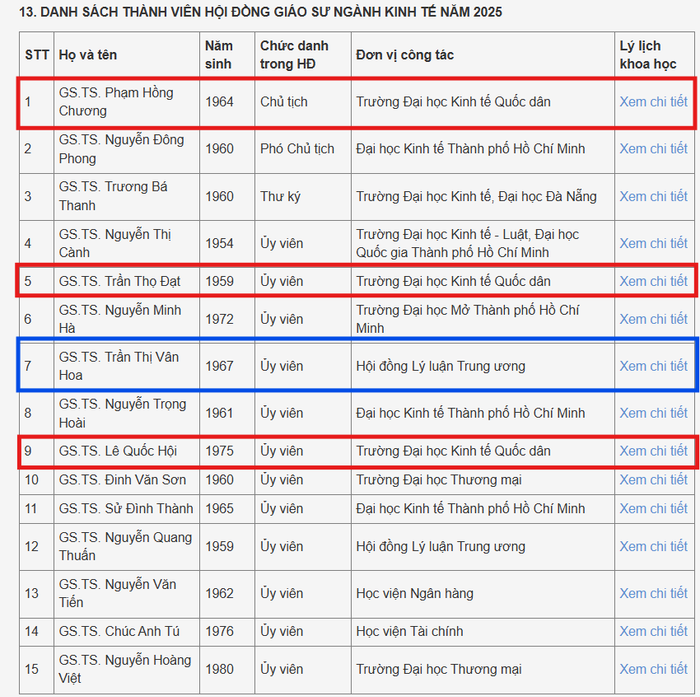The image size is (700, 697).
Task: Click the name GS.TS. Nguyễn Quang Thuấn
Action: pos(125,547)
